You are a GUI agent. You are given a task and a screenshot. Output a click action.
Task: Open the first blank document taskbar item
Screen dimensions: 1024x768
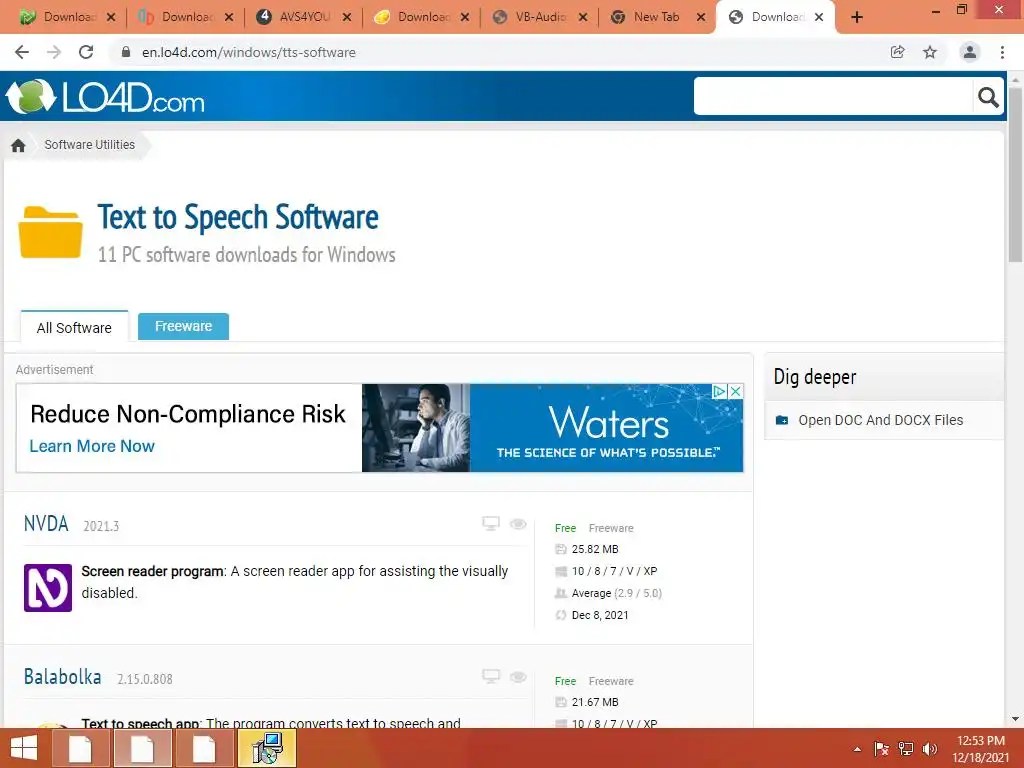click(80, 748)
